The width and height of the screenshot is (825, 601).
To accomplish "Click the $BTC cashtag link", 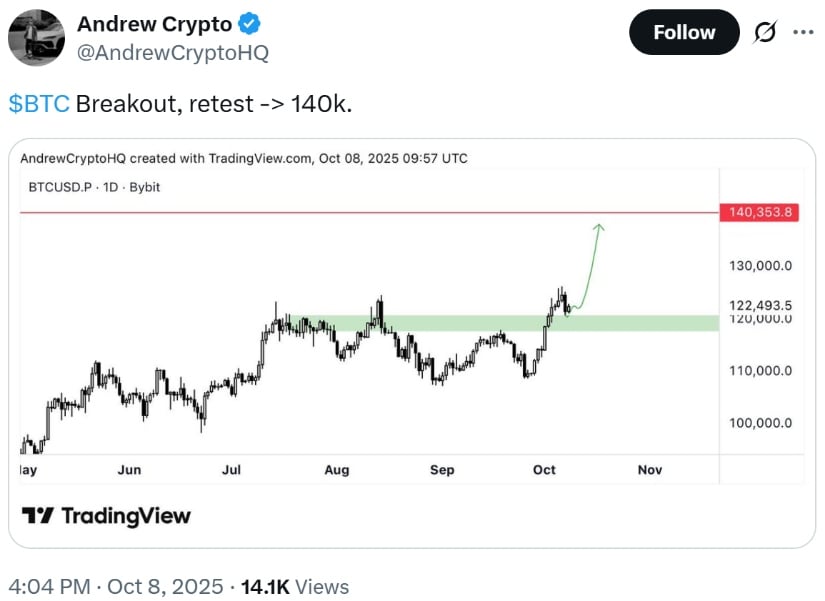I will (x=39, y=104).
